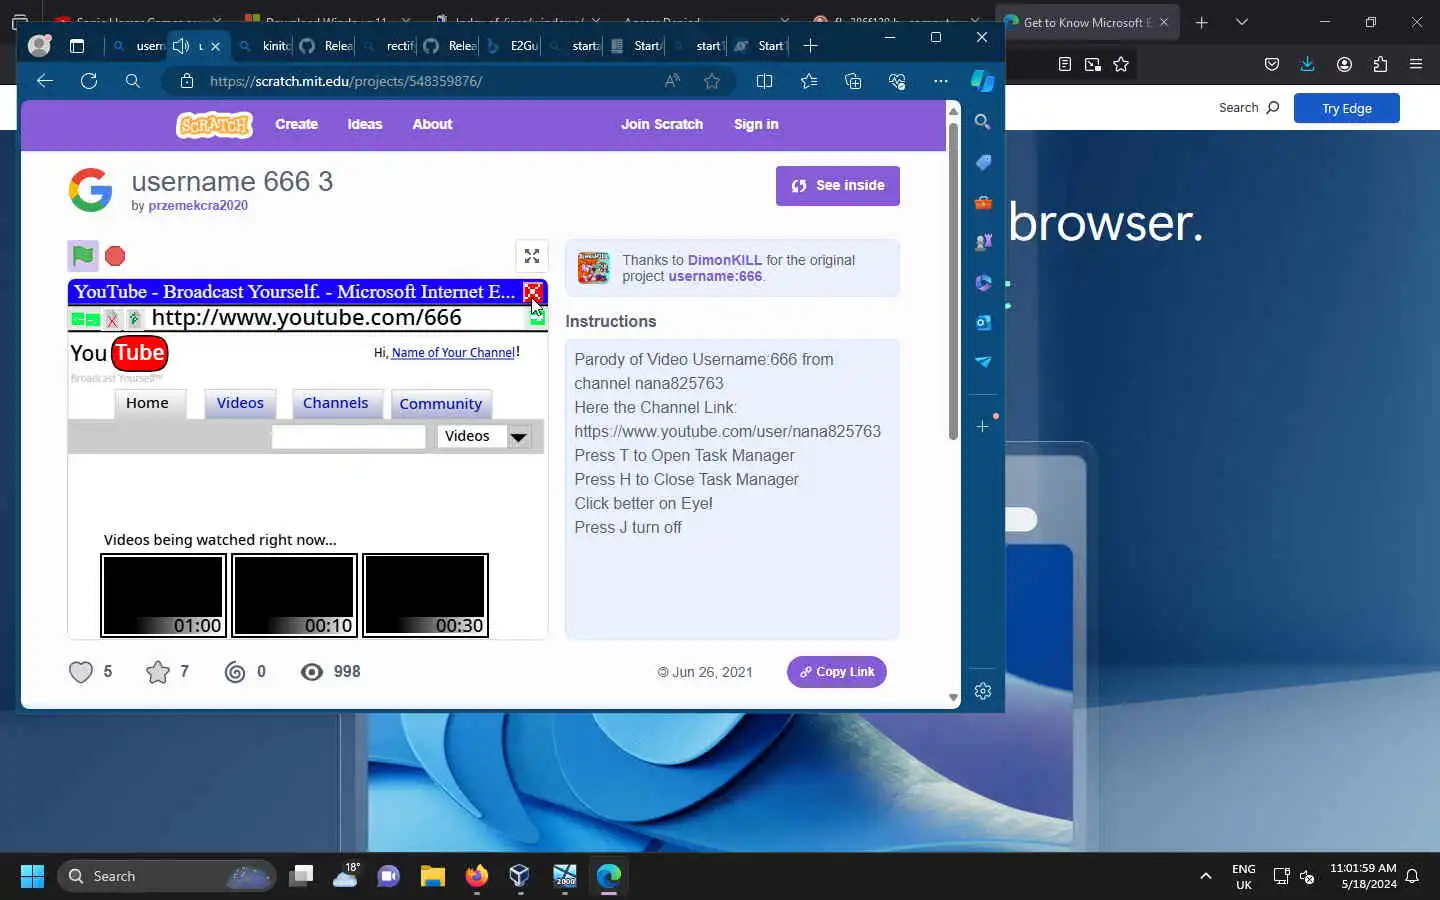Open the Firefox hamburger application menu
The height and width of the screenshot is (900, 1440).
[1416, 64]
